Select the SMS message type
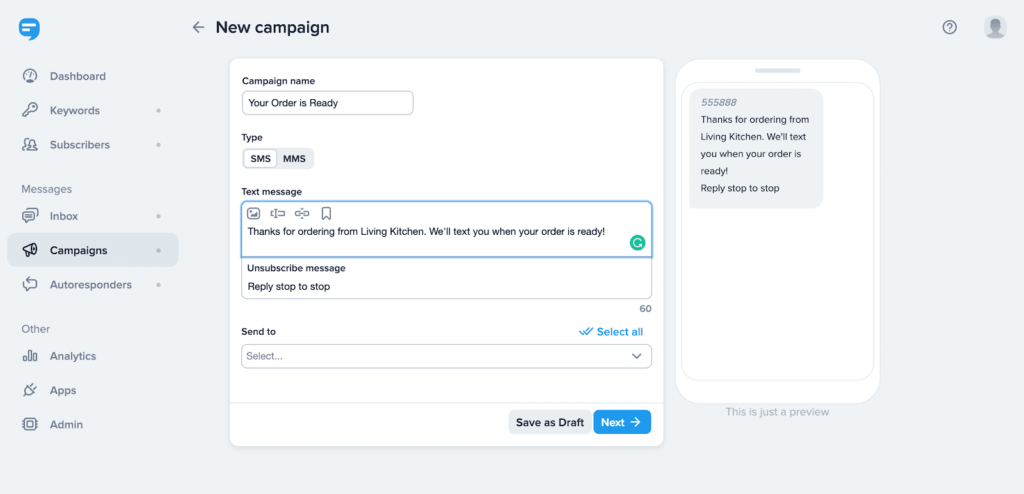Viewport: 1024px width, 494px height. pyautogui.click(x=260, y=159)
